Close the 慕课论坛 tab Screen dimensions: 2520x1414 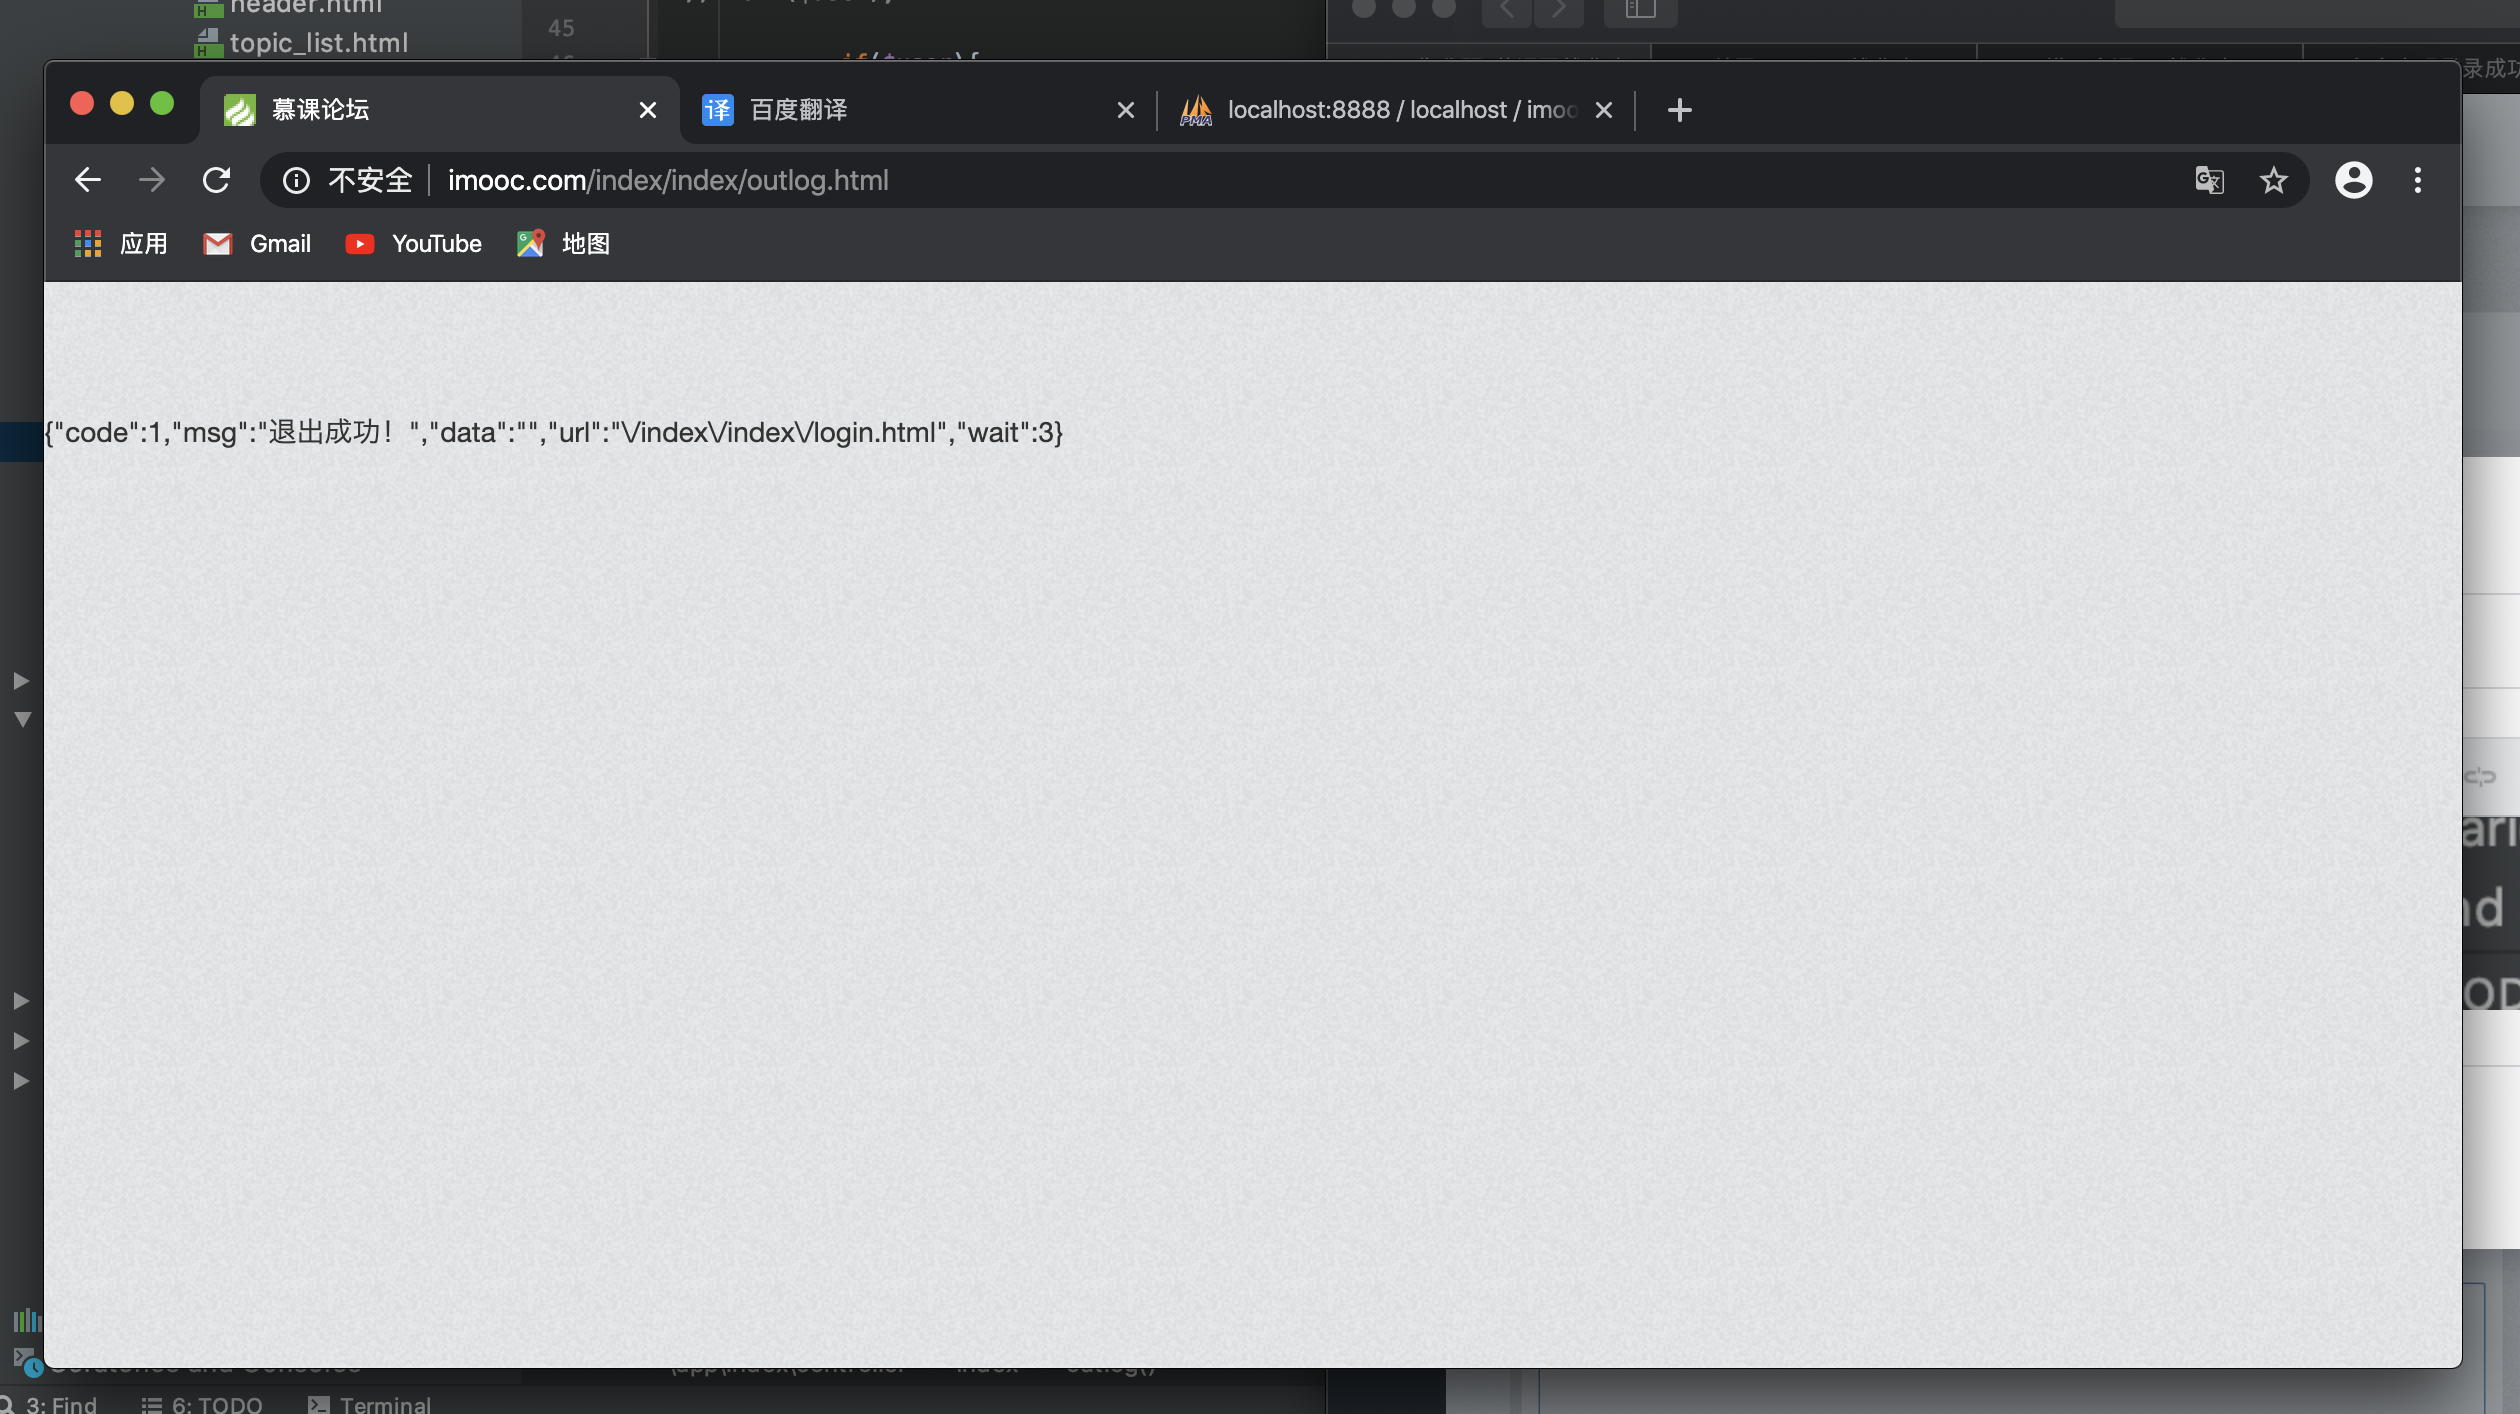tap(648, 110)
